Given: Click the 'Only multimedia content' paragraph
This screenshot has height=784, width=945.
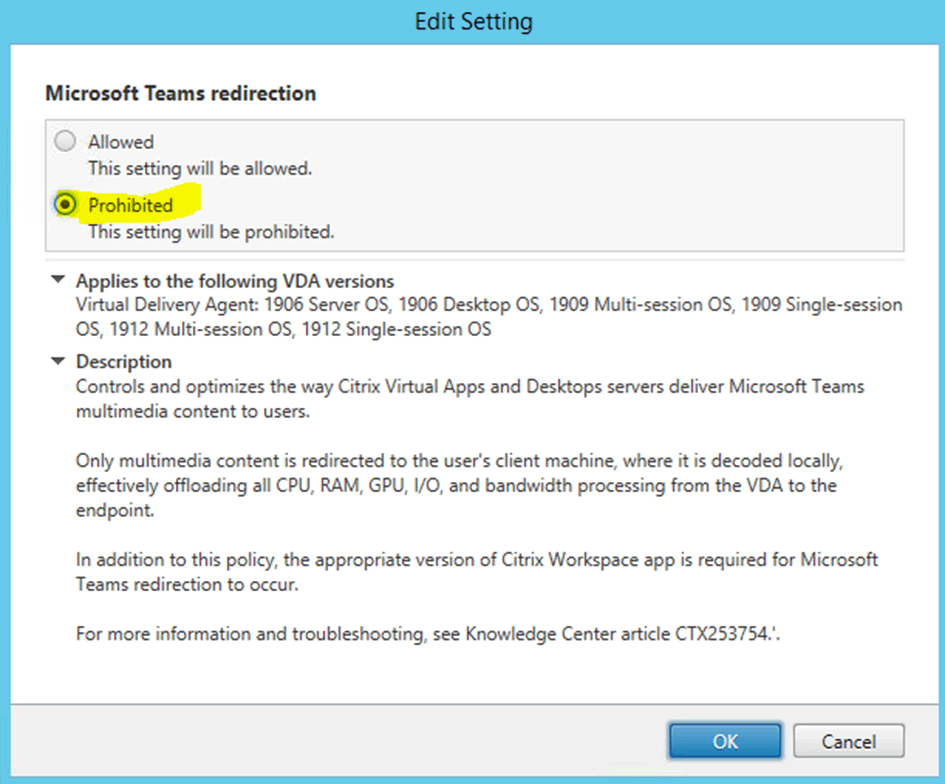Looking at the screenshot, I should point(459,485).
